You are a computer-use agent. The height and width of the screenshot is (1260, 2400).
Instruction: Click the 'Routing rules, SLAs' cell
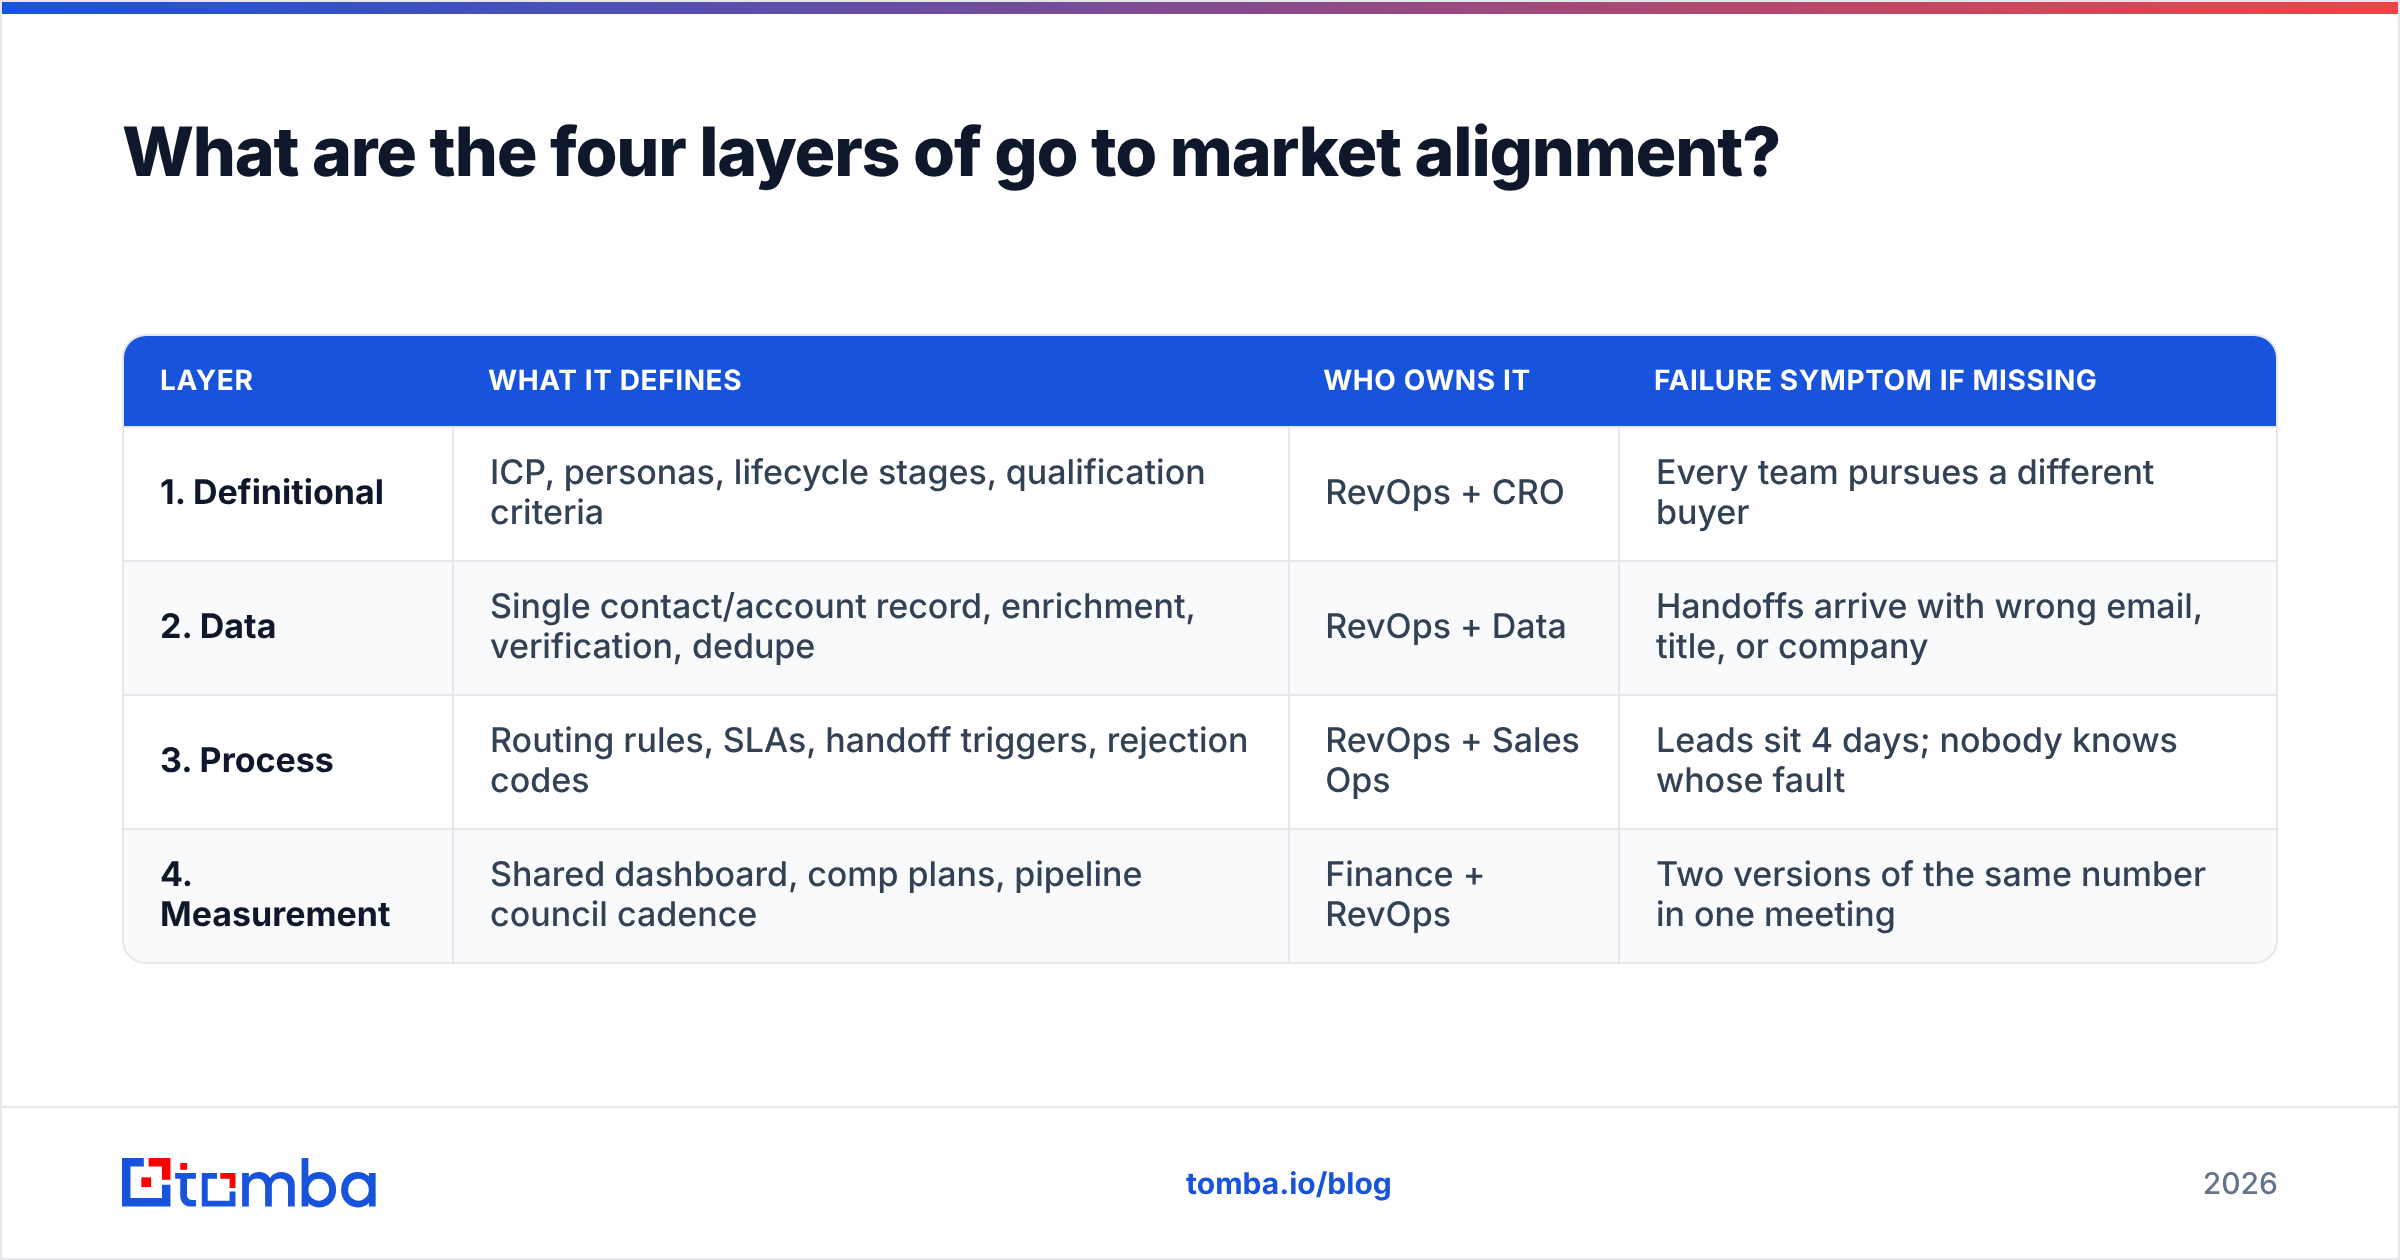point(871,761)
